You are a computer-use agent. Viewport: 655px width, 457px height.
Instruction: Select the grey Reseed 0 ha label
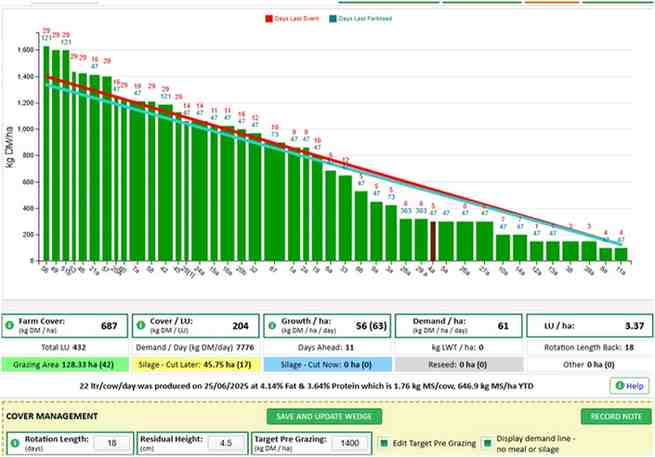[459, 365]
